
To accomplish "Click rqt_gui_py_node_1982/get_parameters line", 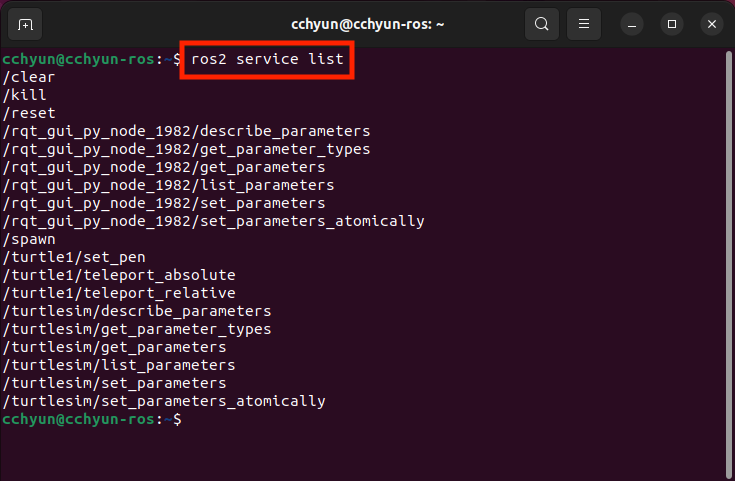I will (164, 167).
